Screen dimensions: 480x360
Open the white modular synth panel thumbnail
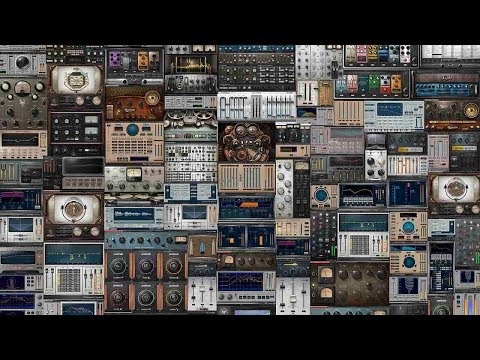[x=190, y=162]
